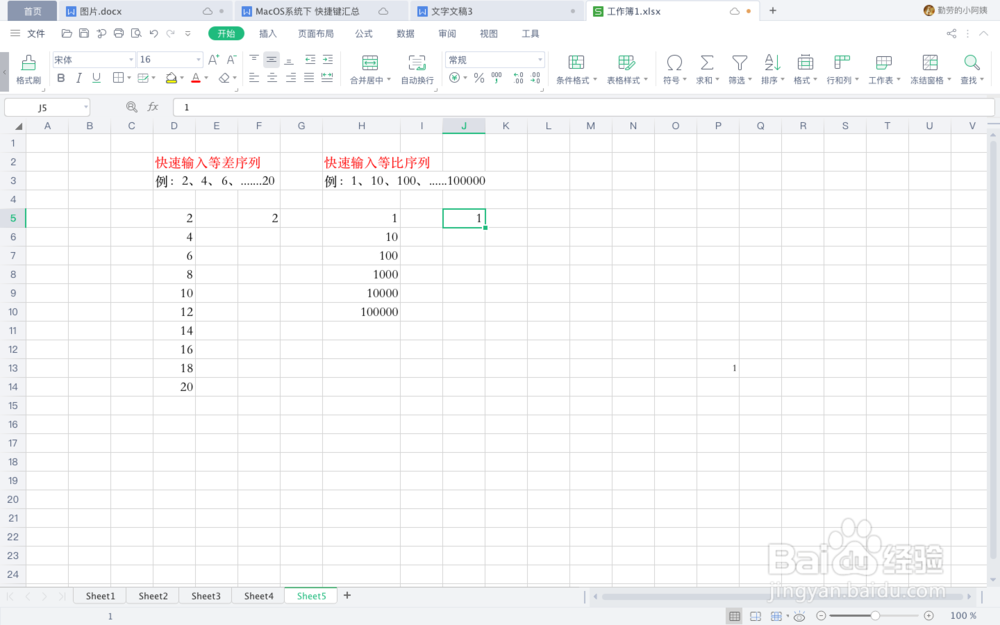Click the Find (查找) button
The height and width of the screenshot is (625, 1000).
pyautogui.click(x=972, y=69)
